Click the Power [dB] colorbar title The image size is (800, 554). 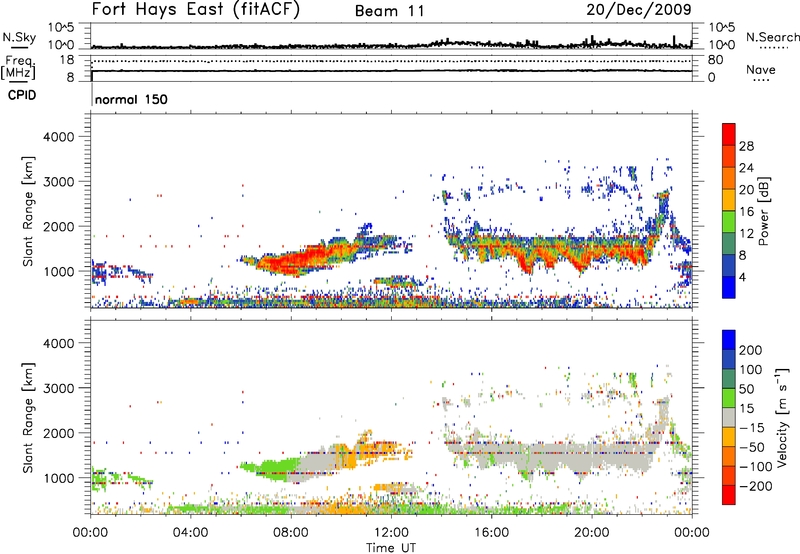click(763, 211)
